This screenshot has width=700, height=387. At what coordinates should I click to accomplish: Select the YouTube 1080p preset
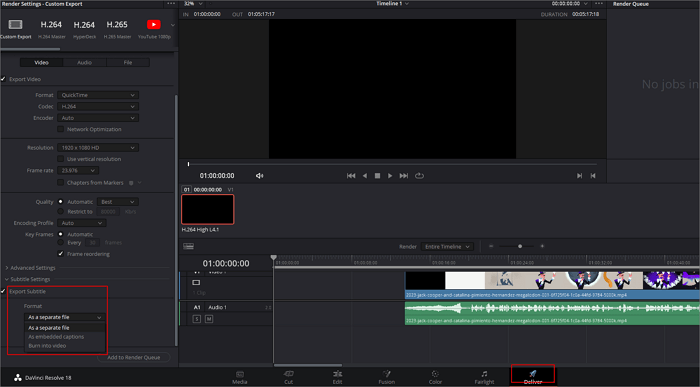tap(154, 25)
